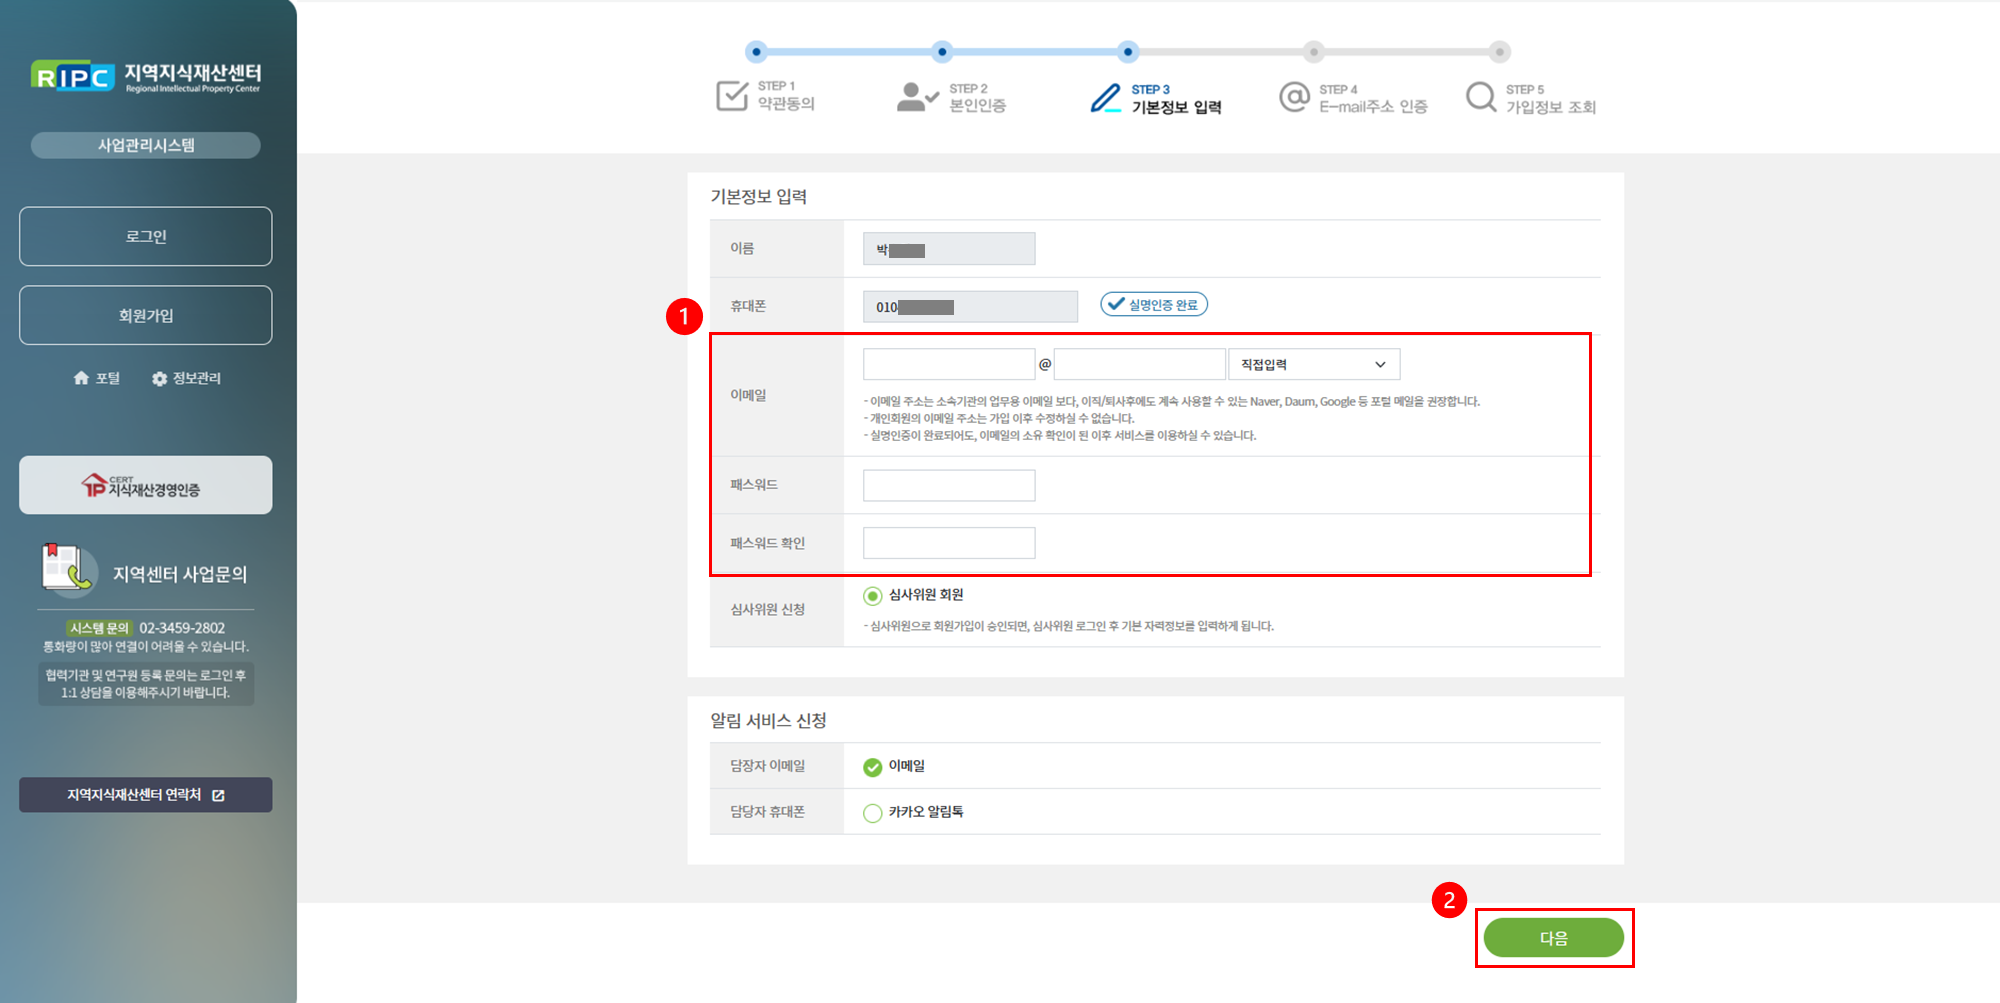Click the home icon next to 포털

tap(81, 378)
